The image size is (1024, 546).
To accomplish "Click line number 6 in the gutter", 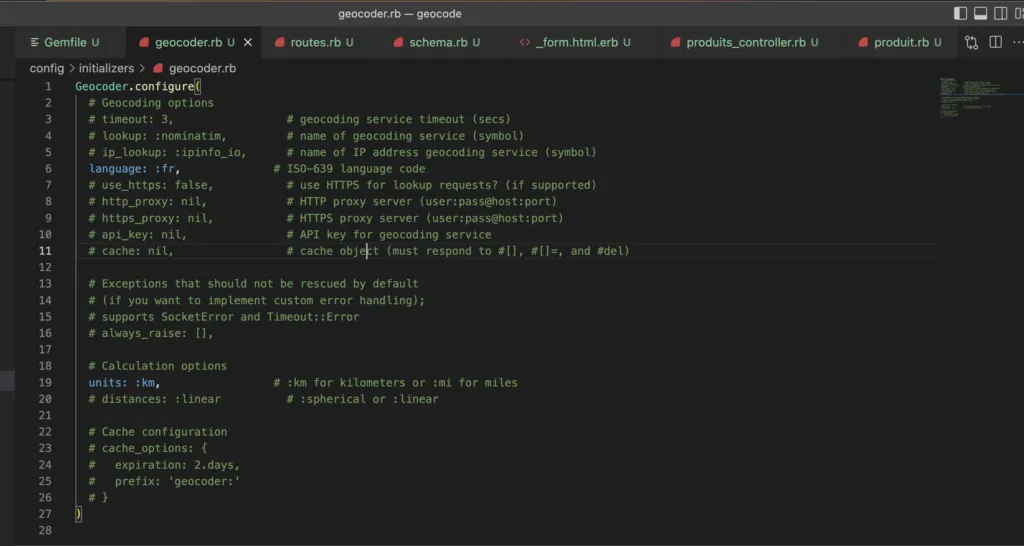I will (x=48, y=169).
